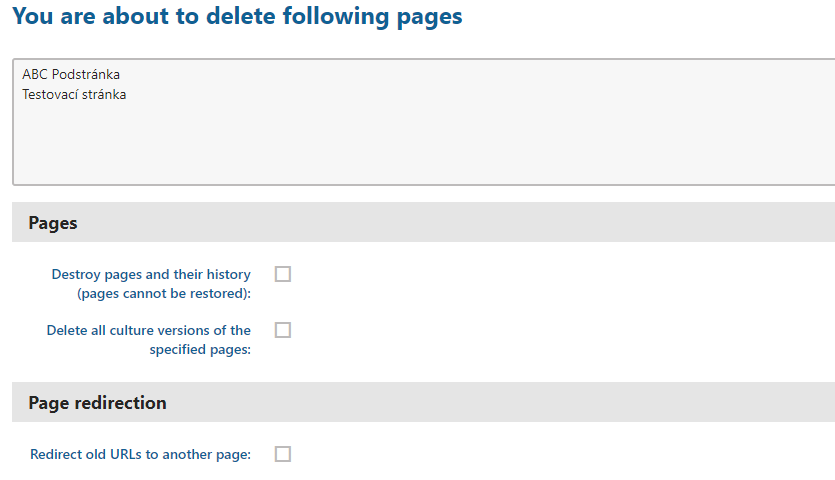Select Testovací stránka in the pages list
The image size is (835, 480).
[x=74, y=95]
